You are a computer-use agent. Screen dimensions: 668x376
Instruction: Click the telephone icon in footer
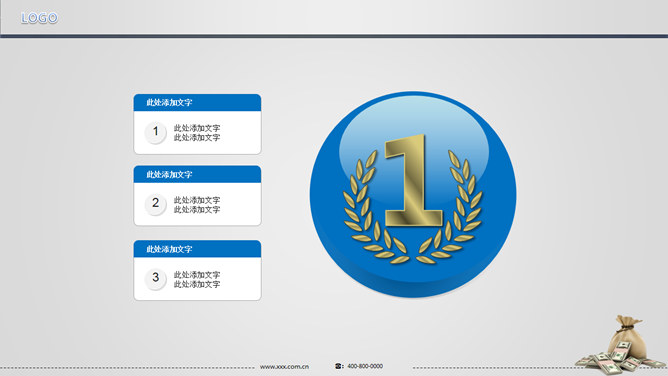tap(339, 366)
